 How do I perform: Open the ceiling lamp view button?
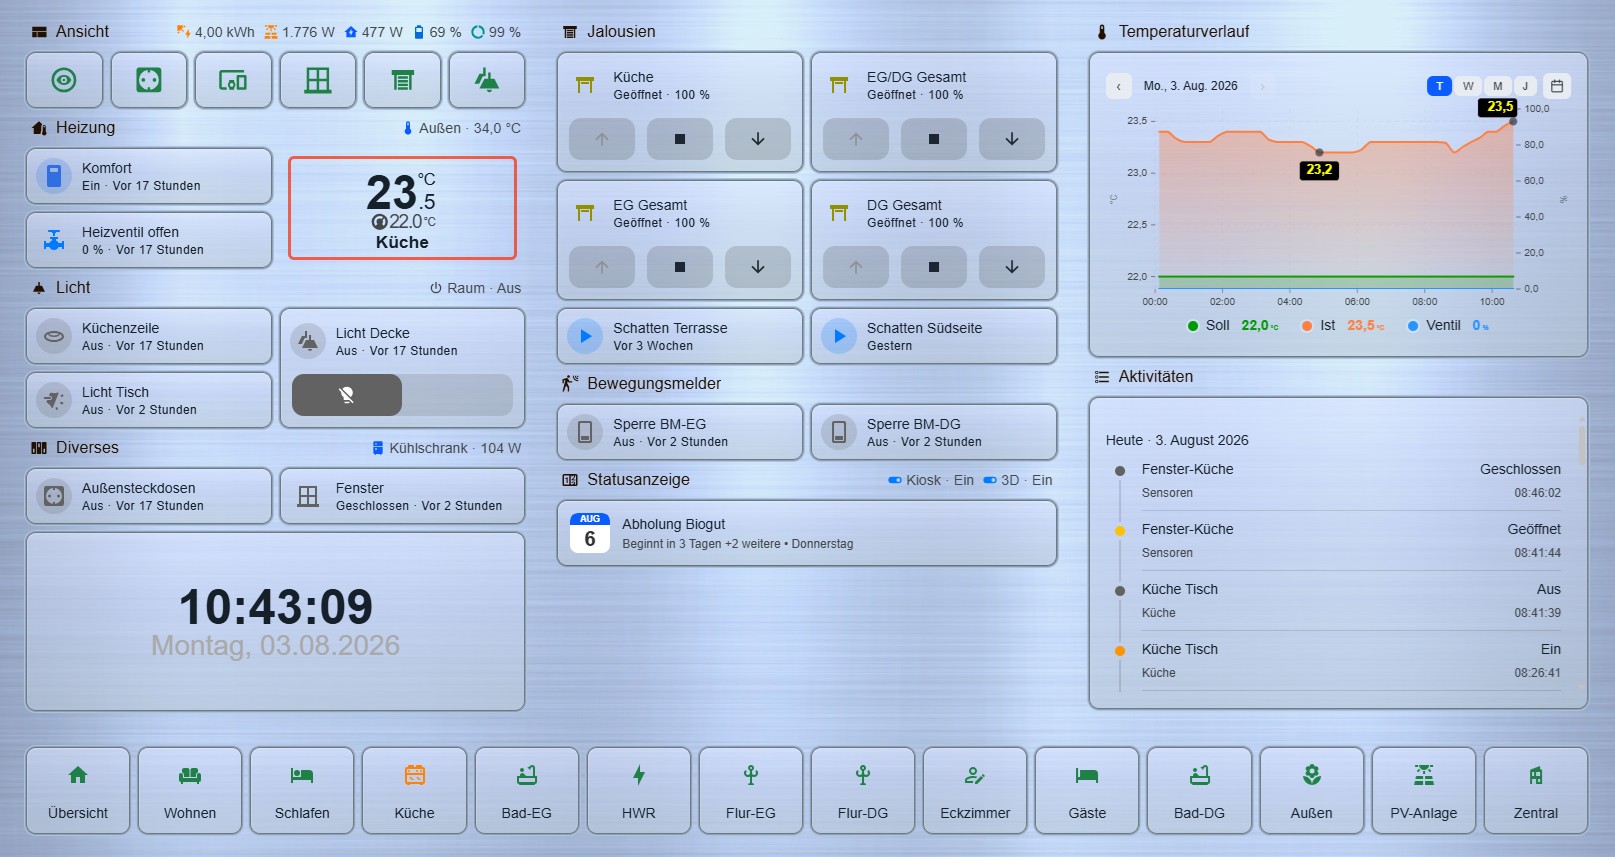(x=487, y=80)
